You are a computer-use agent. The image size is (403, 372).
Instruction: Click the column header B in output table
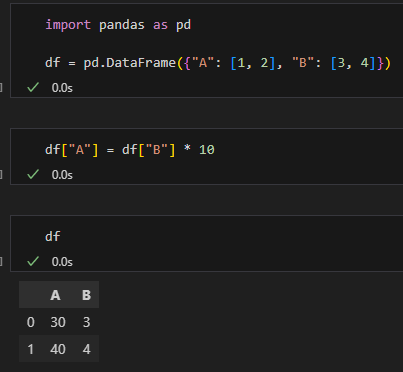86,295
